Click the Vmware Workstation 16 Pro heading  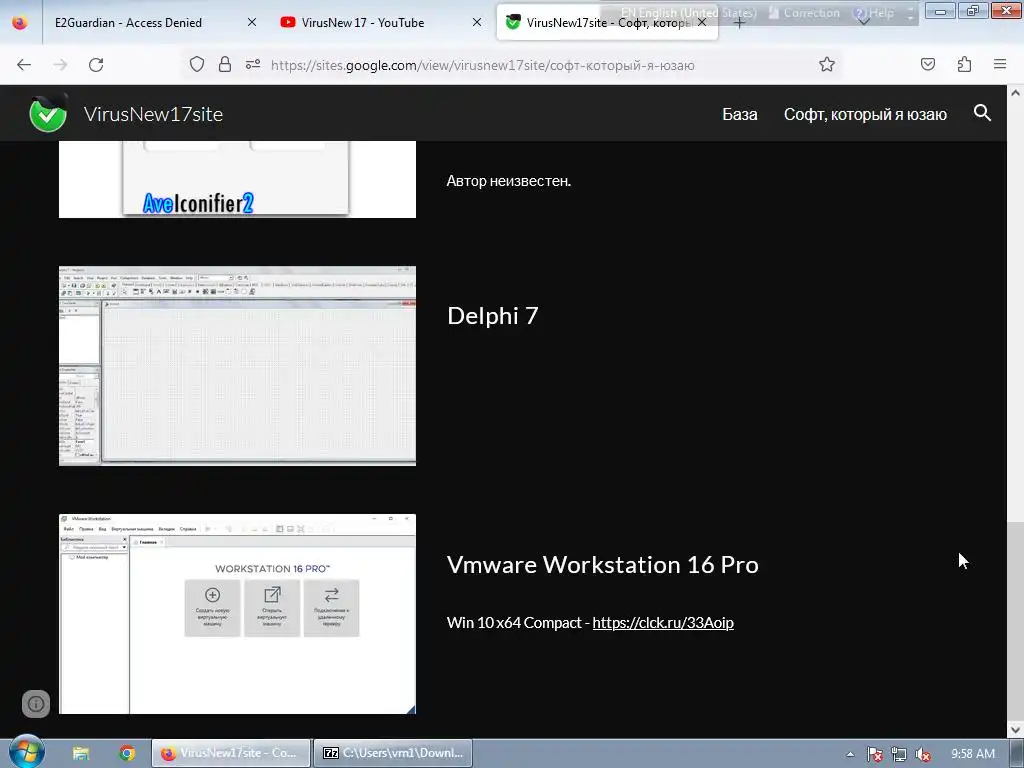pyautogui.click(x=603, y=564)
